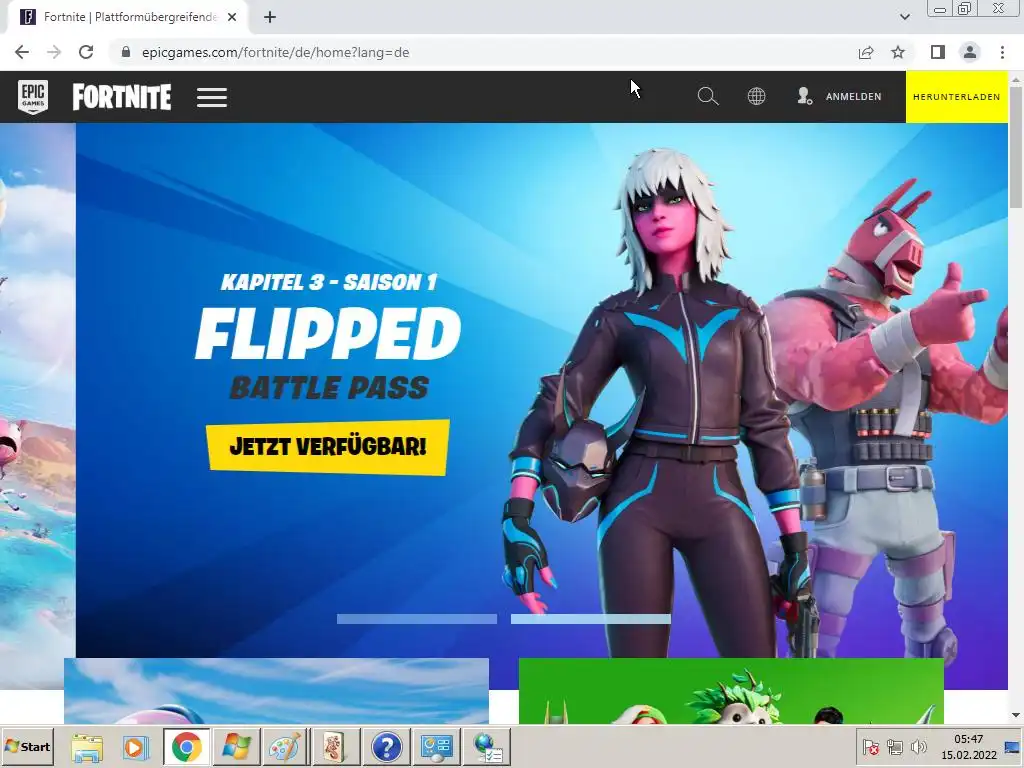1024x768 pixels.
Task: Share this page icon
Action: click(x=866, y=52)
